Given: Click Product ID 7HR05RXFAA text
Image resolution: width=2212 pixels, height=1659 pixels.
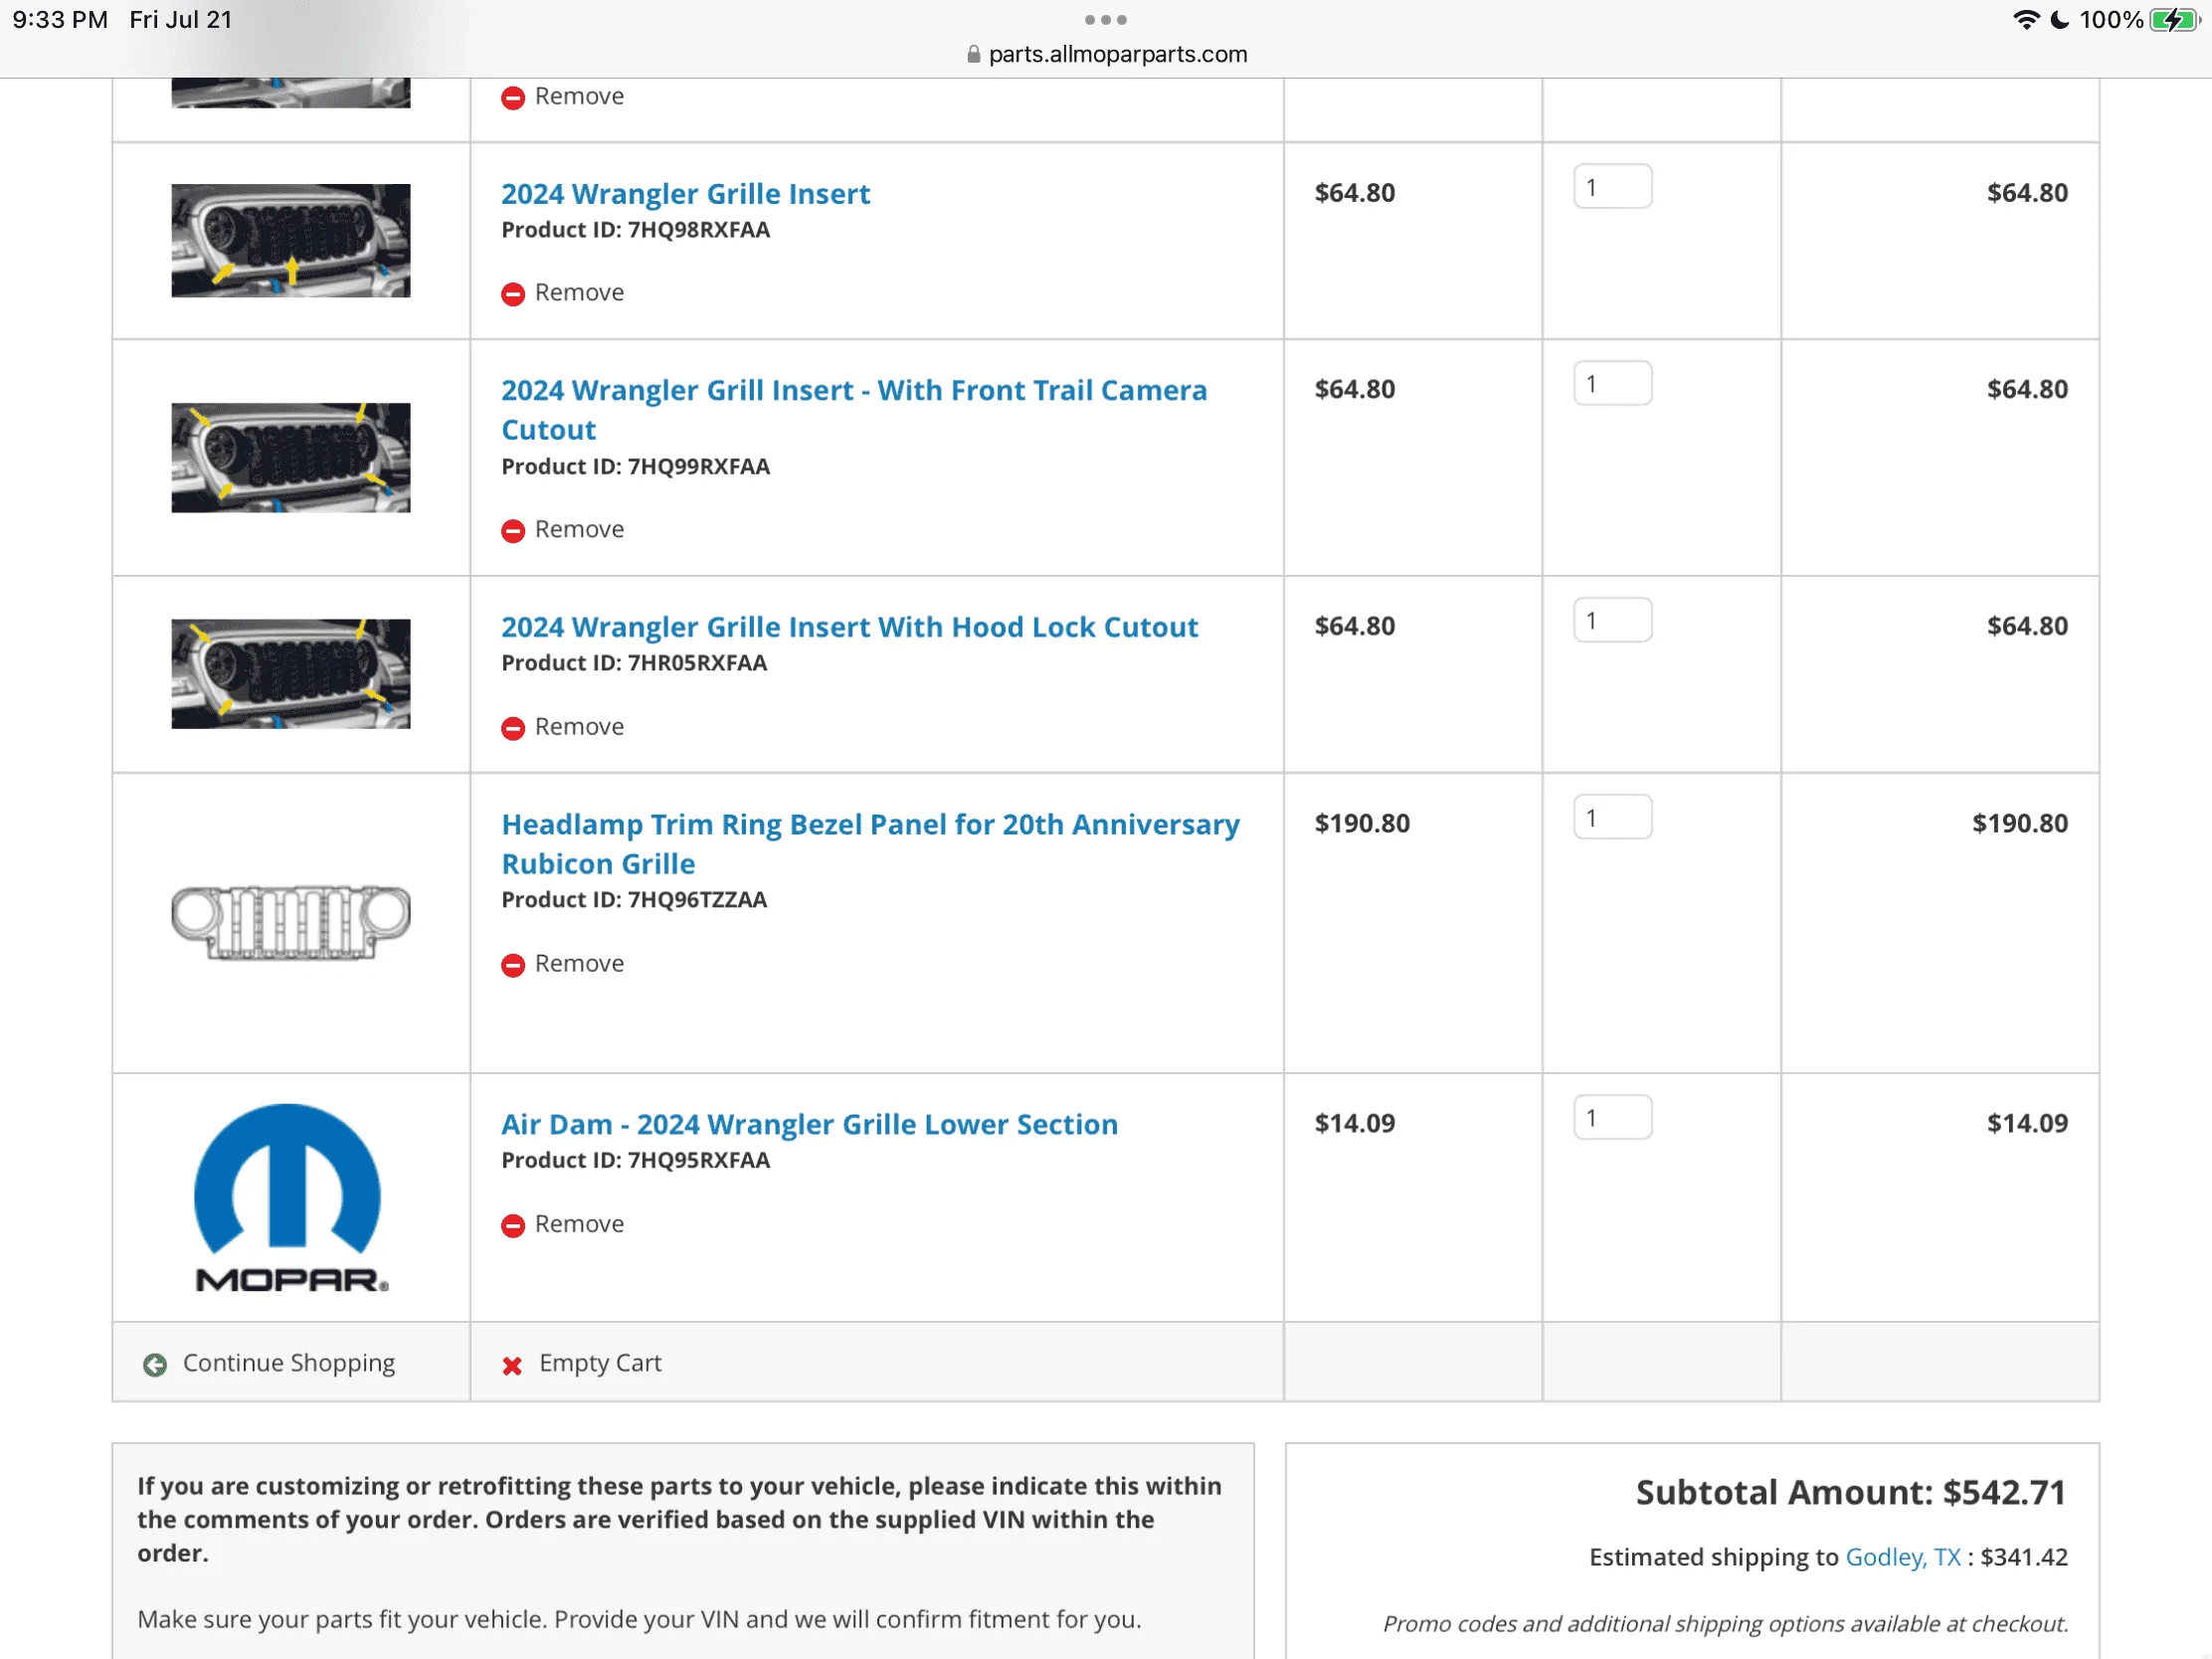Looking at the screenshot, I should tap(634, 663).
